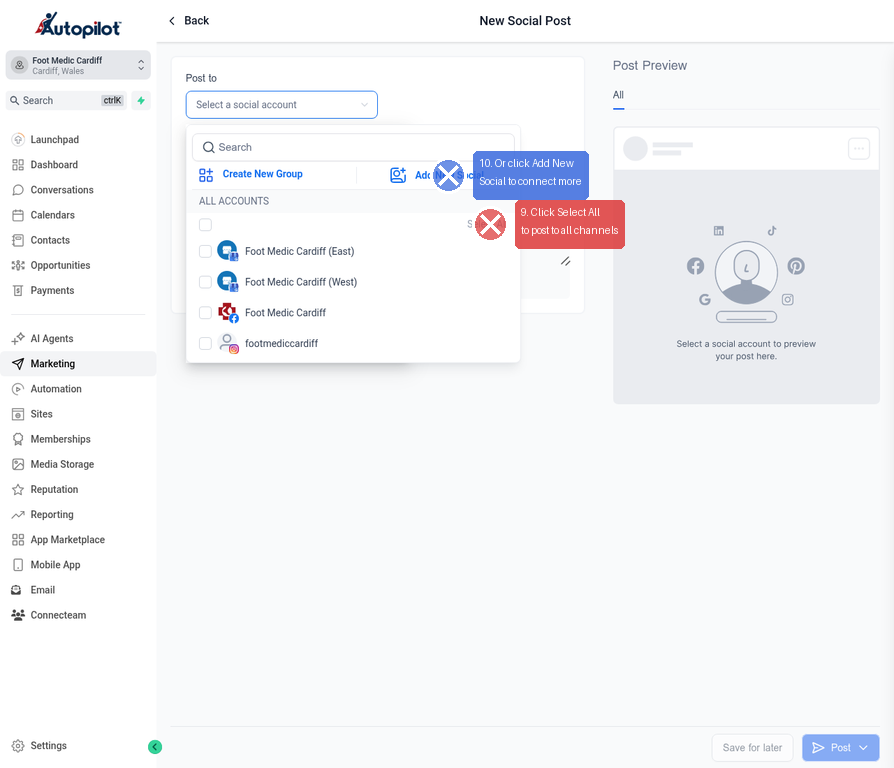This screenshot has width=894, height=768.
Task: Click the Foot Medic Cardiff (East) avatar
Action: [x=228, y=251]
